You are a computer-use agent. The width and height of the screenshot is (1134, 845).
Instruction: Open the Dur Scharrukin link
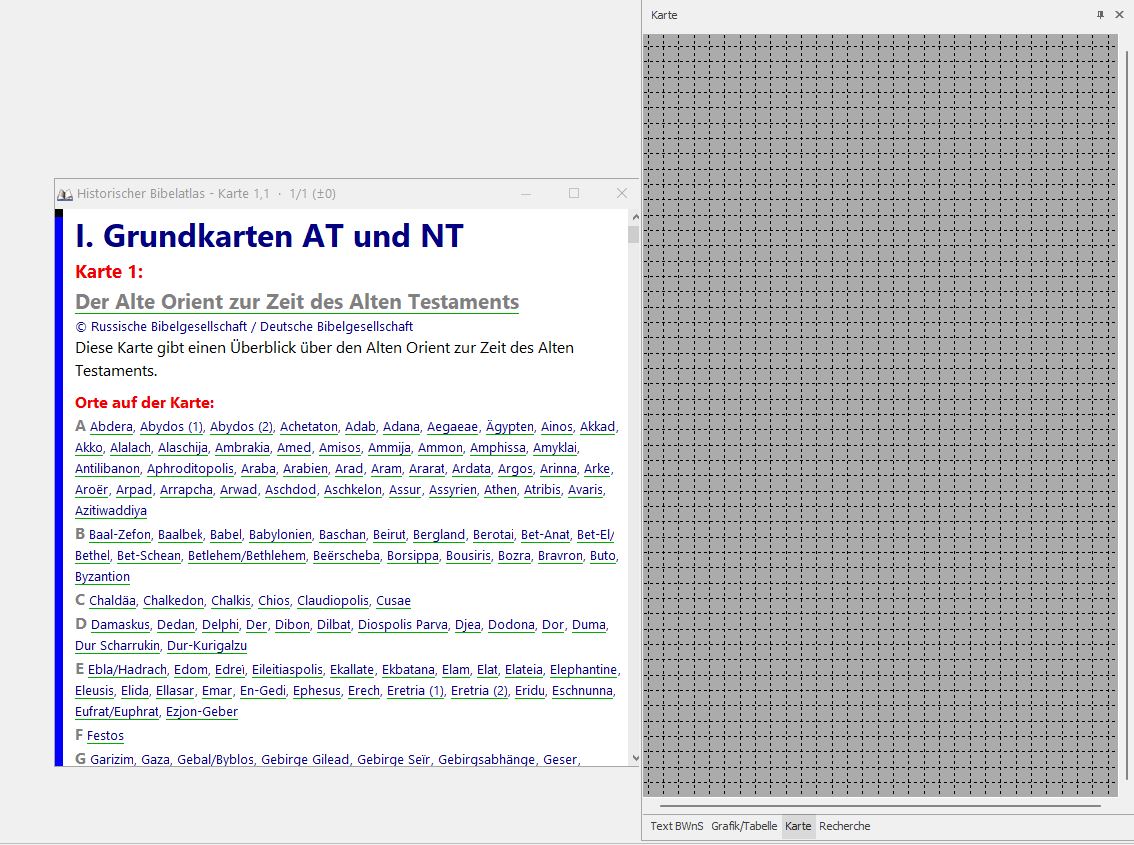coord(117,645)
